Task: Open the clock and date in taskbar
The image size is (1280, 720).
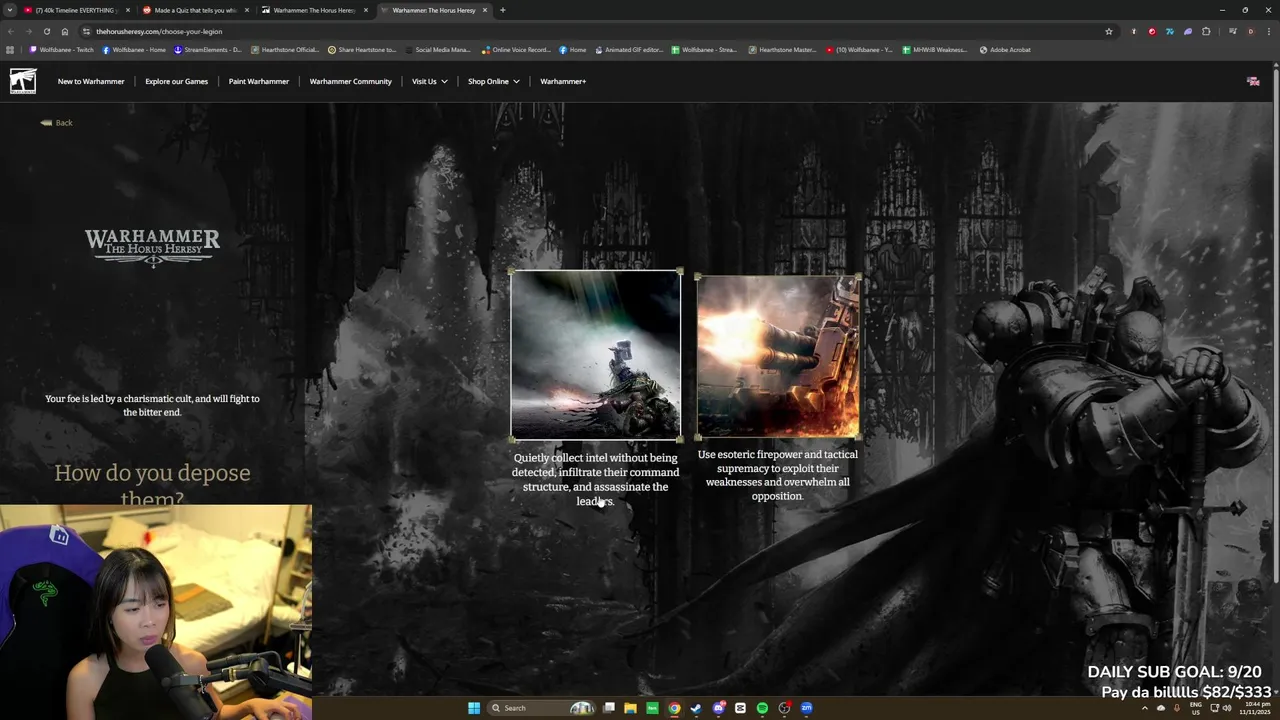Action: [1255, 708]
